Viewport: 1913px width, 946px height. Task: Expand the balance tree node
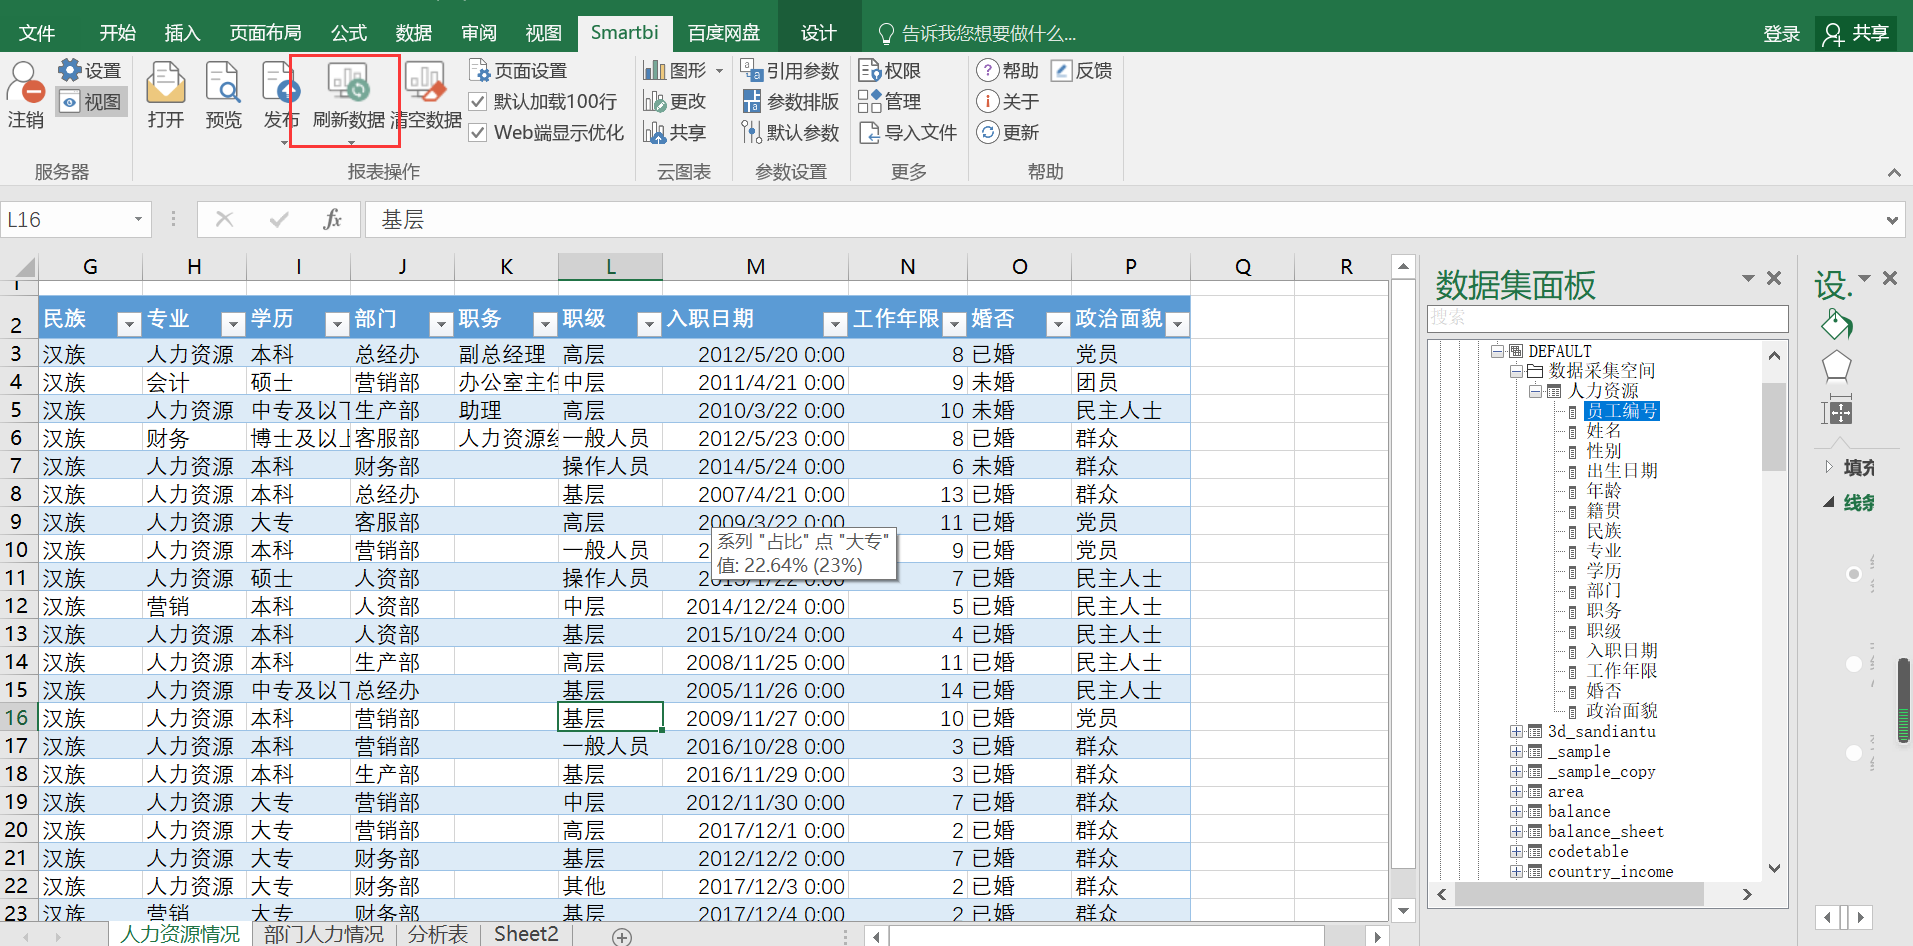point(1516,812)
